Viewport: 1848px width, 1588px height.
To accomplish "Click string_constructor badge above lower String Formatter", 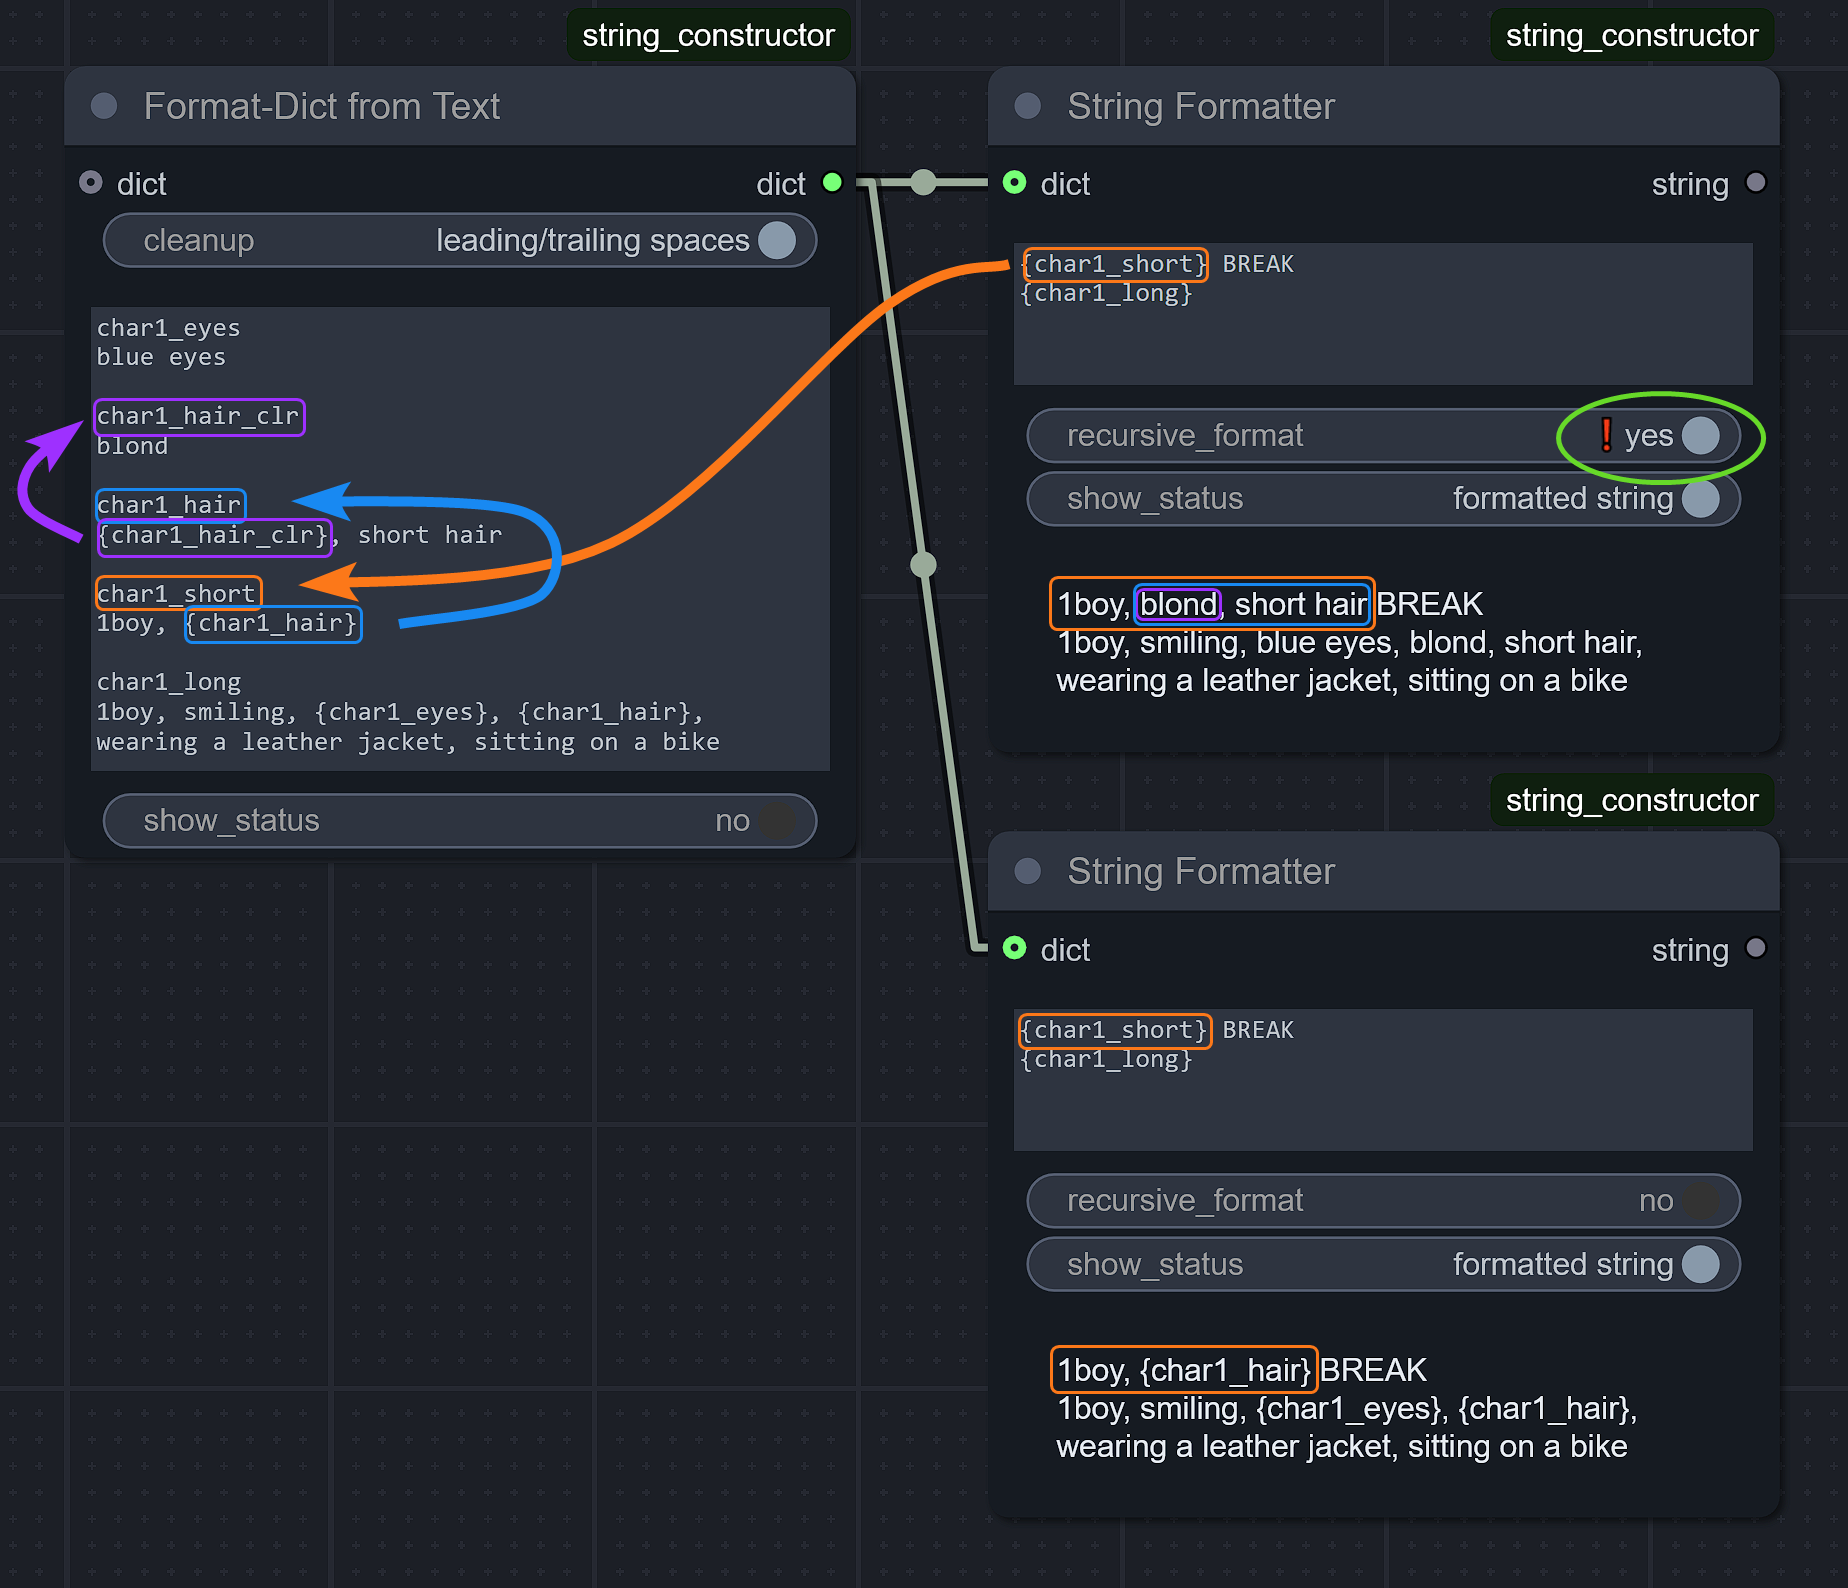I will coord(1632,800).
